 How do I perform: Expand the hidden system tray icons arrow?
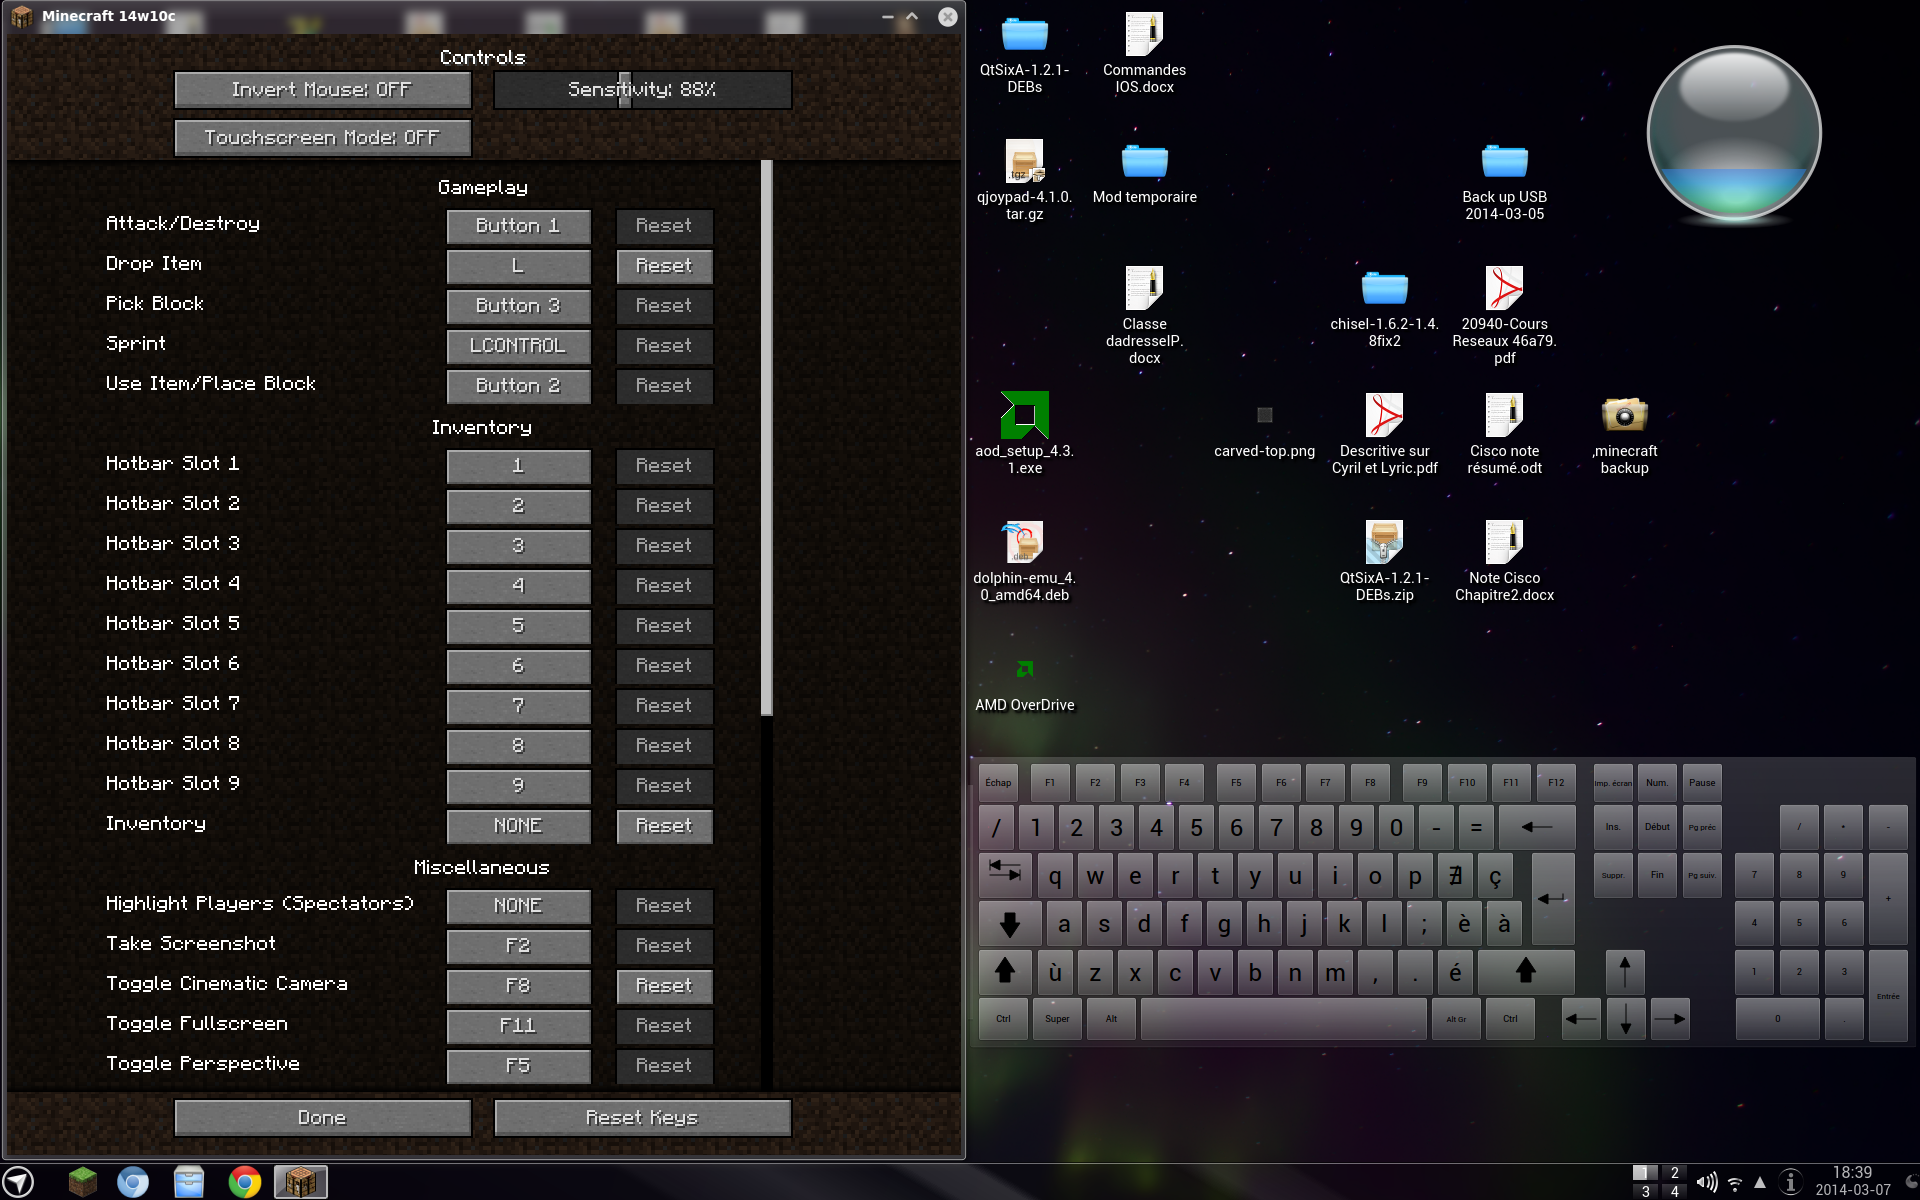point(1760,1183)
